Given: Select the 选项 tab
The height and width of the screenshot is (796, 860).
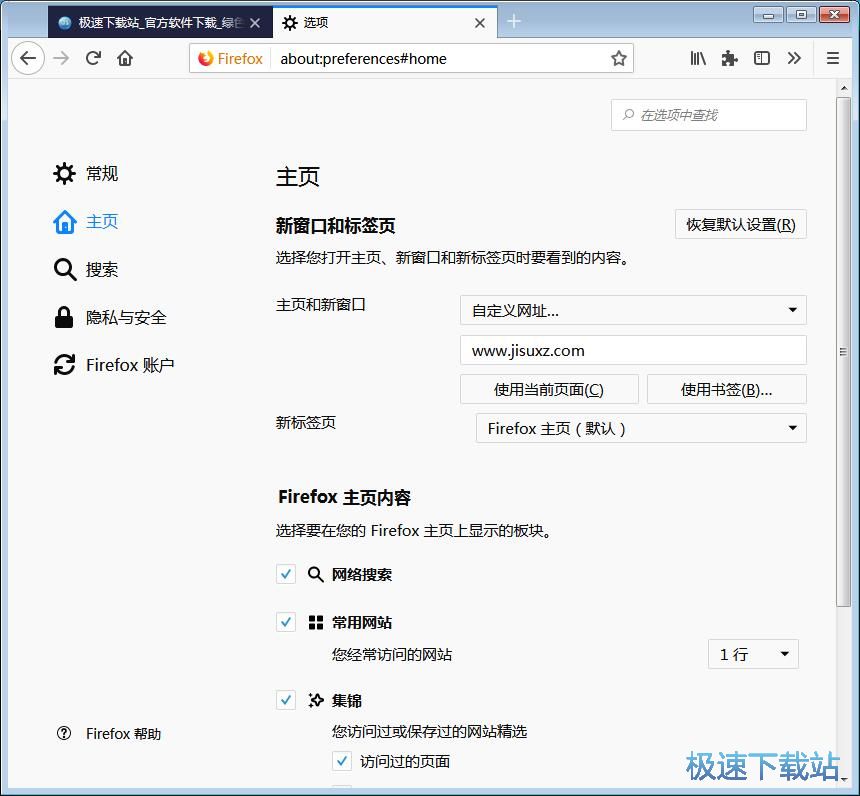Looking at the screenshot, I should pyautogui.click(x=385, y=22).
